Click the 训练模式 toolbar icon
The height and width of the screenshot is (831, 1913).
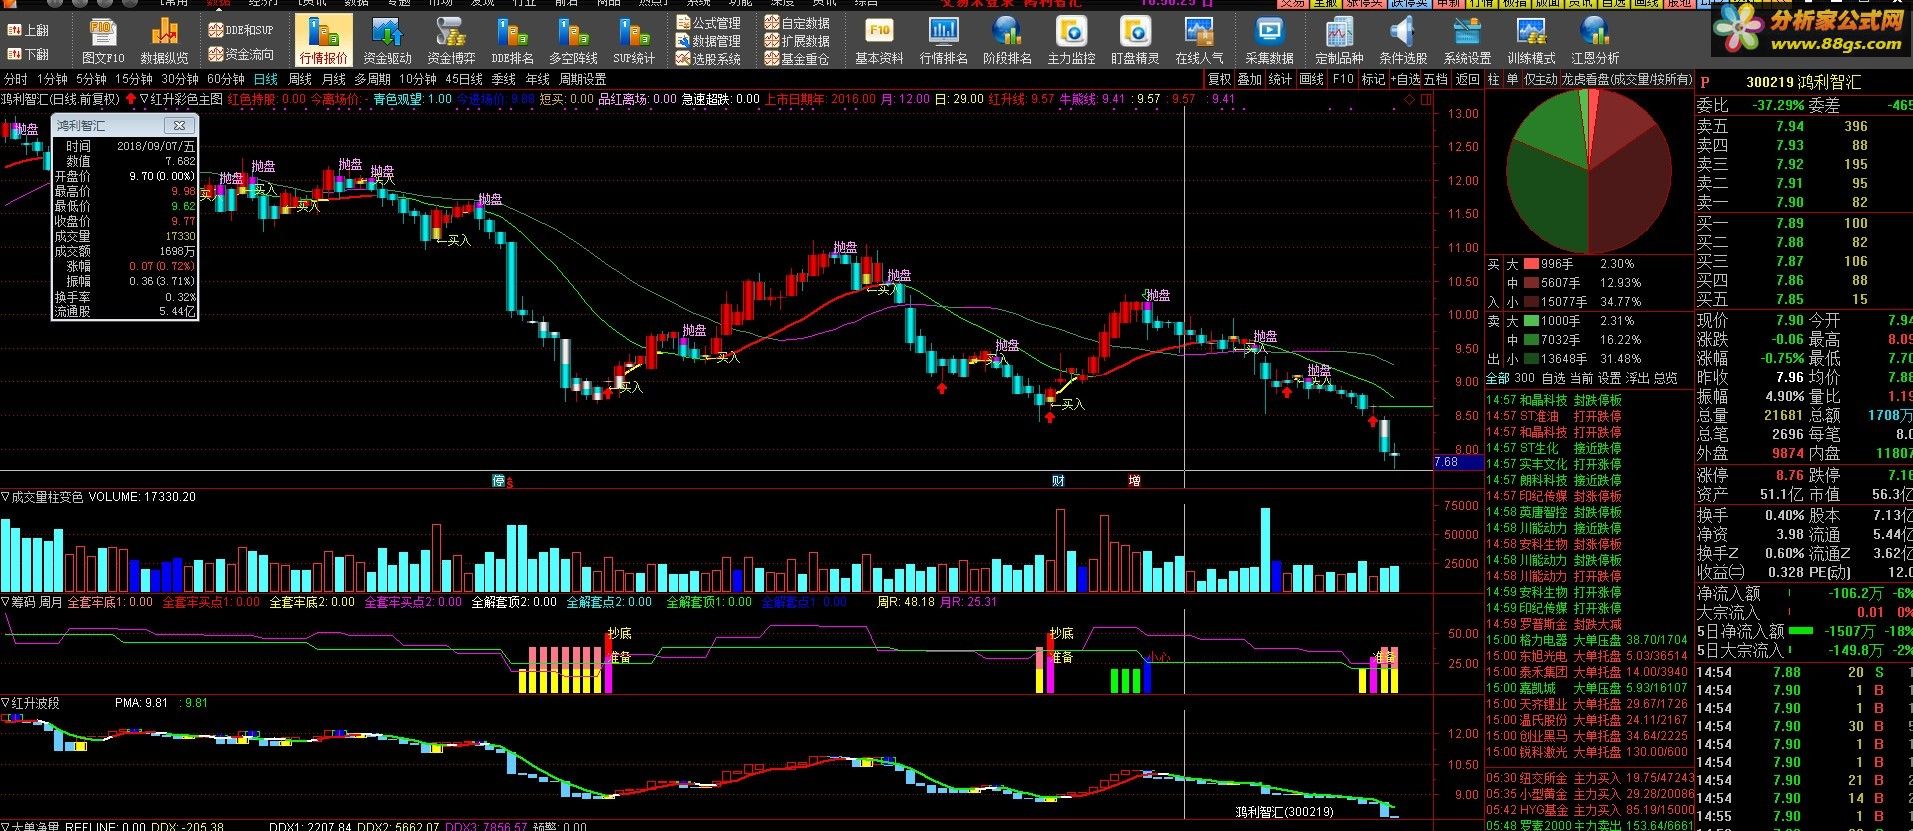click(1531, 41)
